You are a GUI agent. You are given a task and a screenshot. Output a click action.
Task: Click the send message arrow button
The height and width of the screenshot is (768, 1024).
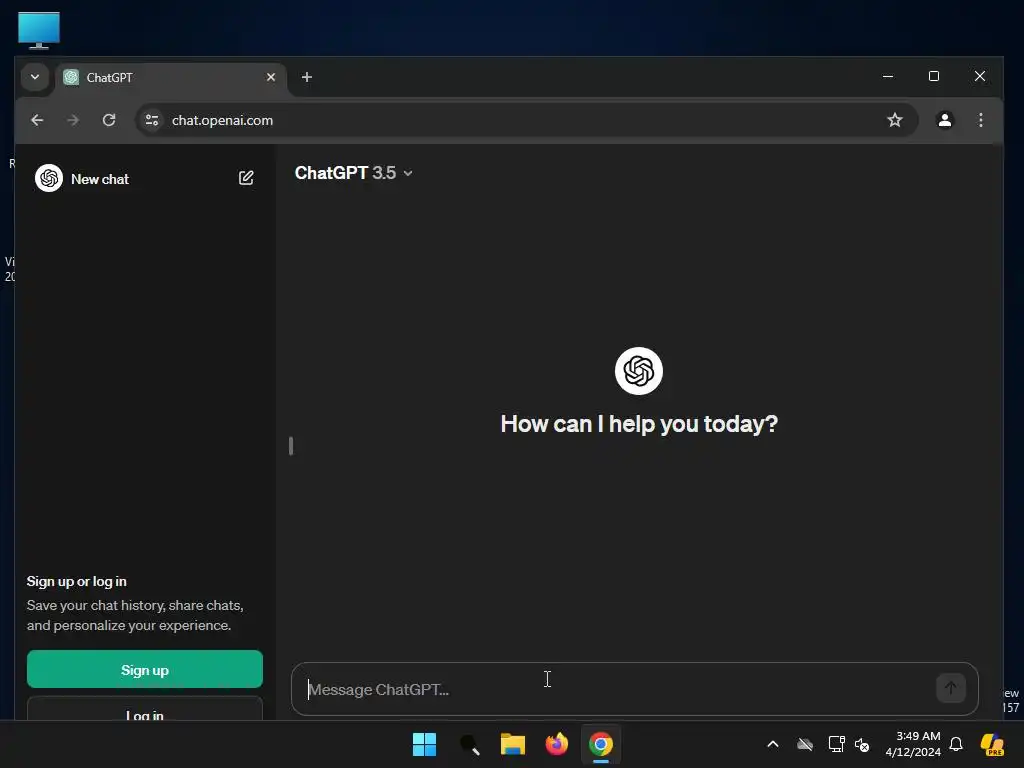pyautogui.click(x=950, y=688)
